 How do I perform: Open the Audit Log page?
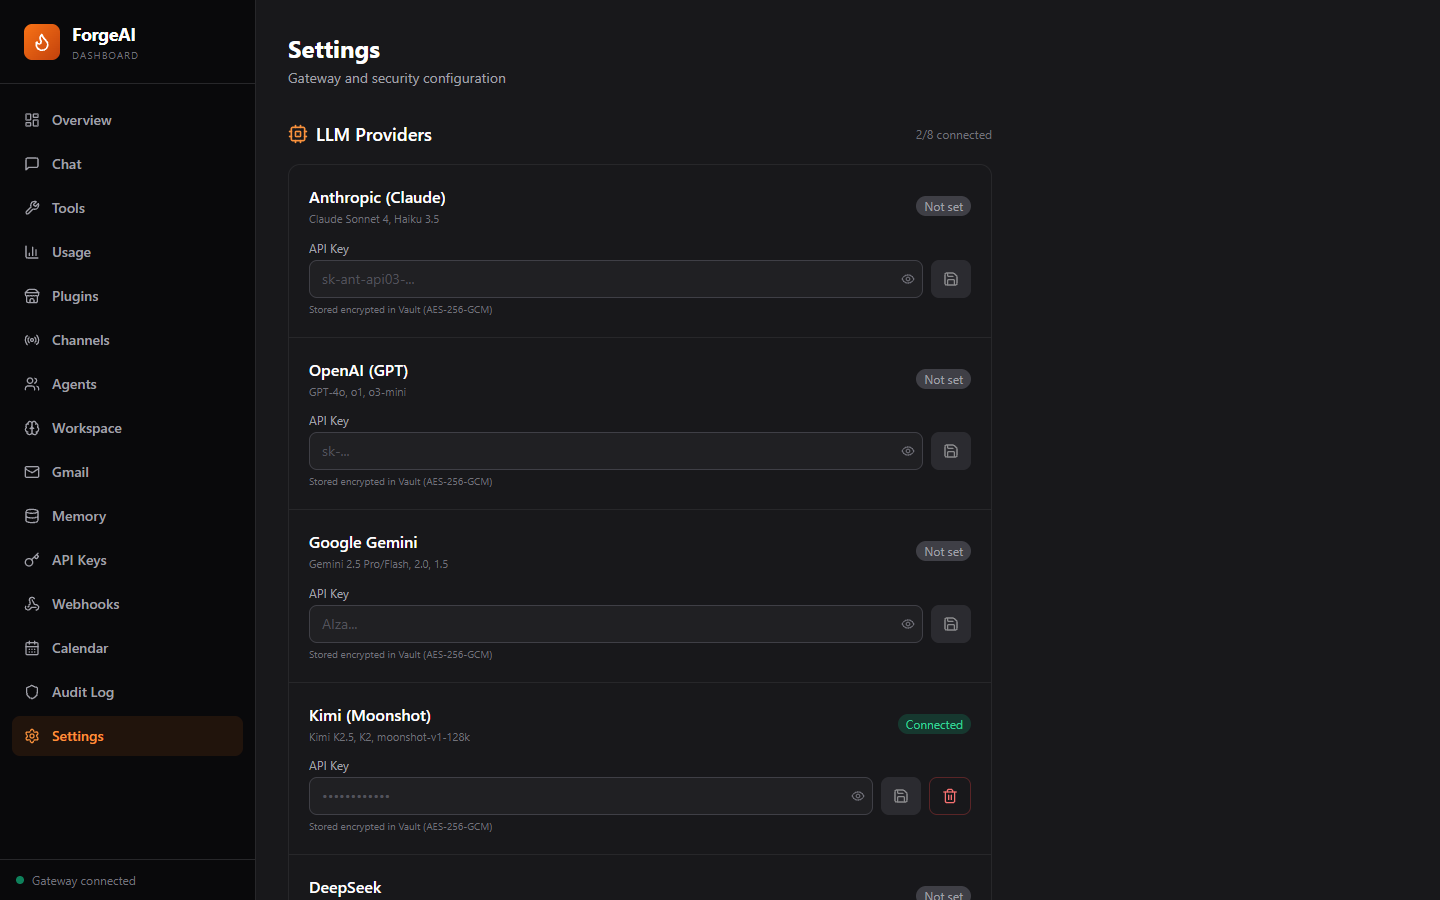tap(82, 692)
